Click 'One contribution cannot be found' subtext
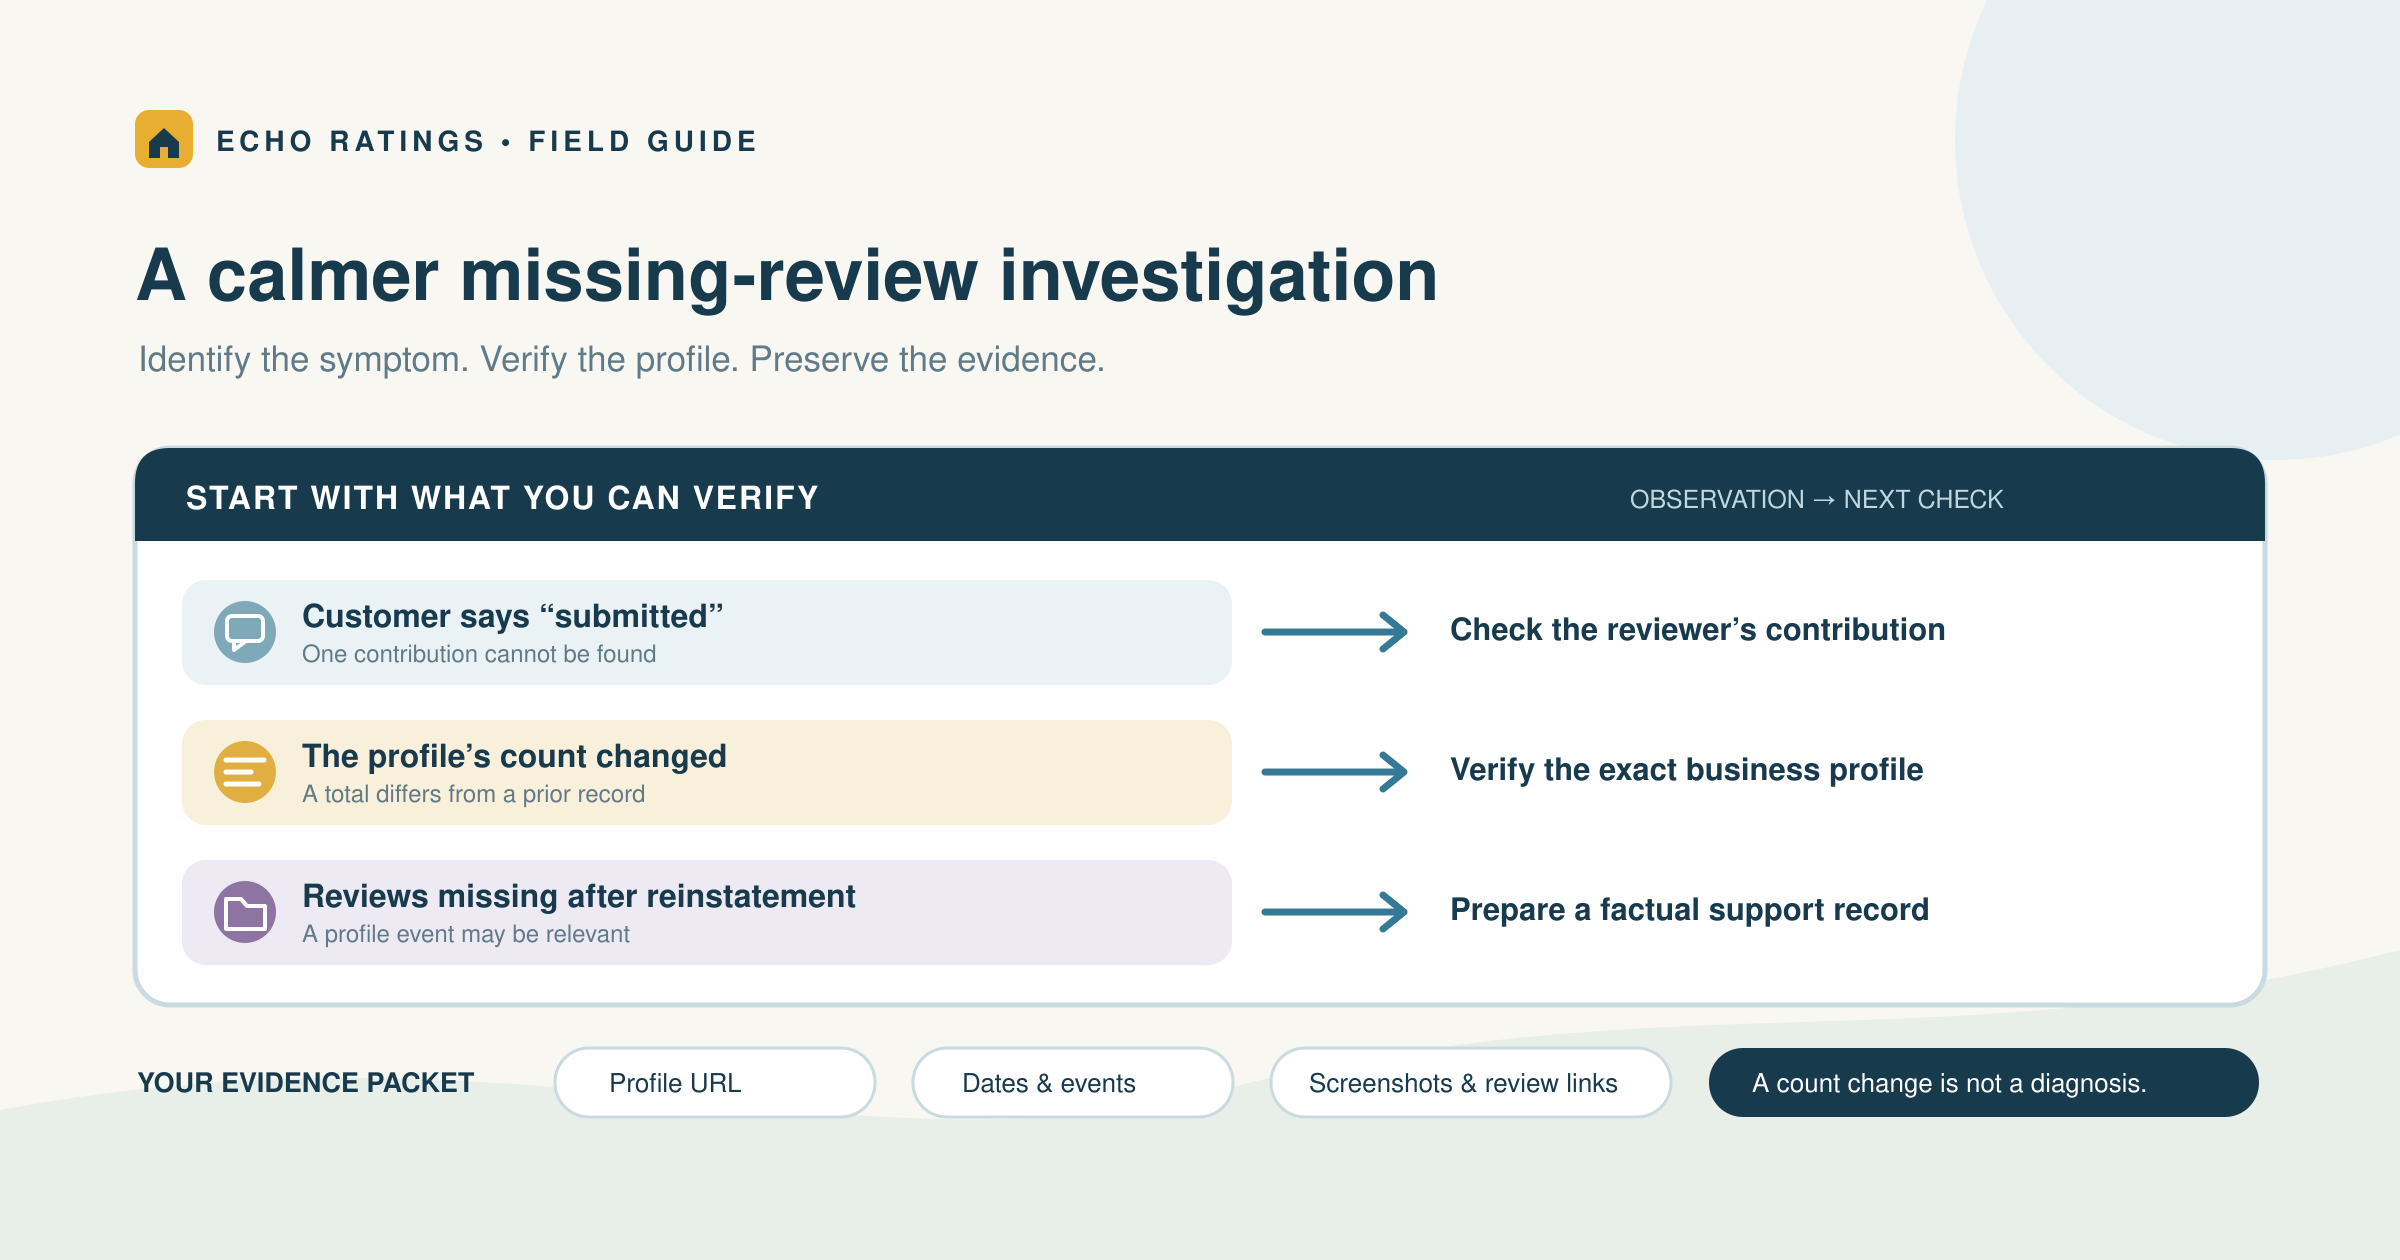 point(479,654)
